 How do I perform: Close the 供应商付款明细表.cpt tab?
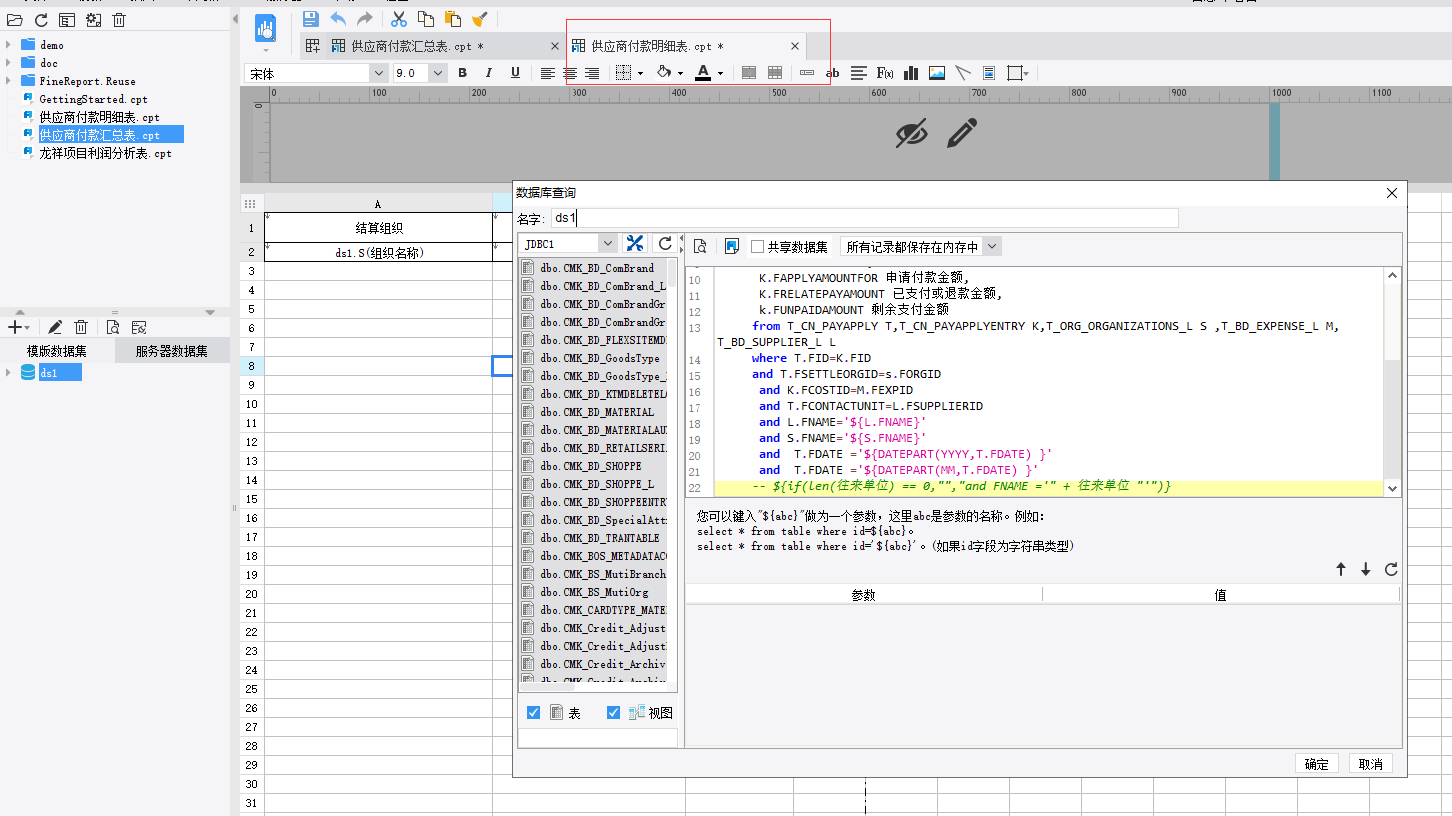(795, 46)
